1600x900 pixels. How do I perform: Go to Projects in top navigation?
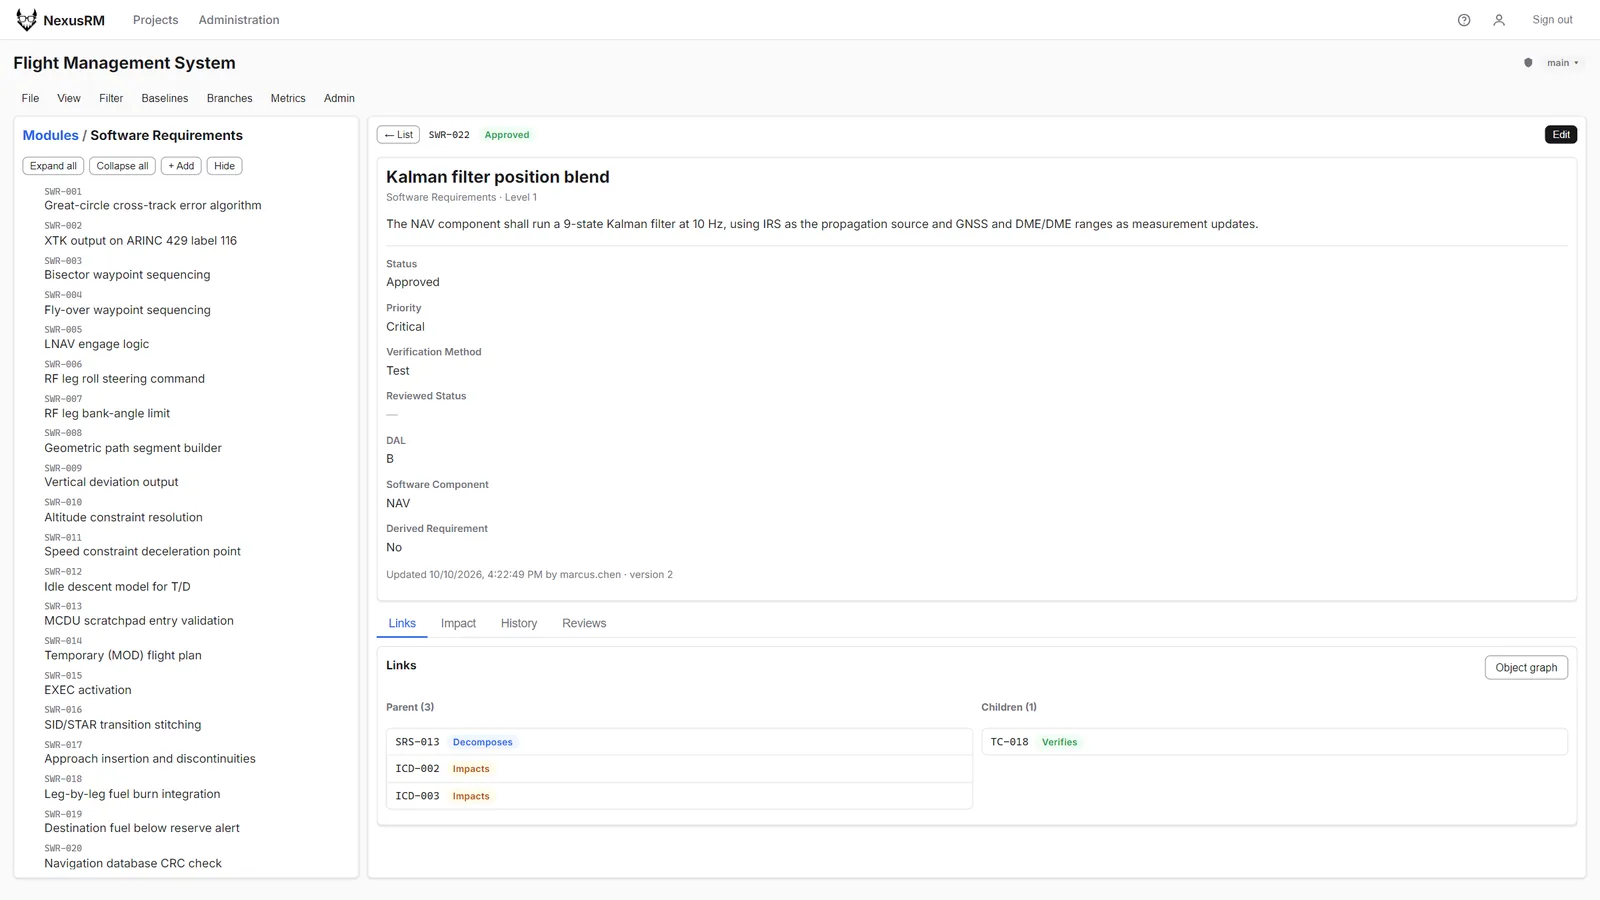coord(155,20)
